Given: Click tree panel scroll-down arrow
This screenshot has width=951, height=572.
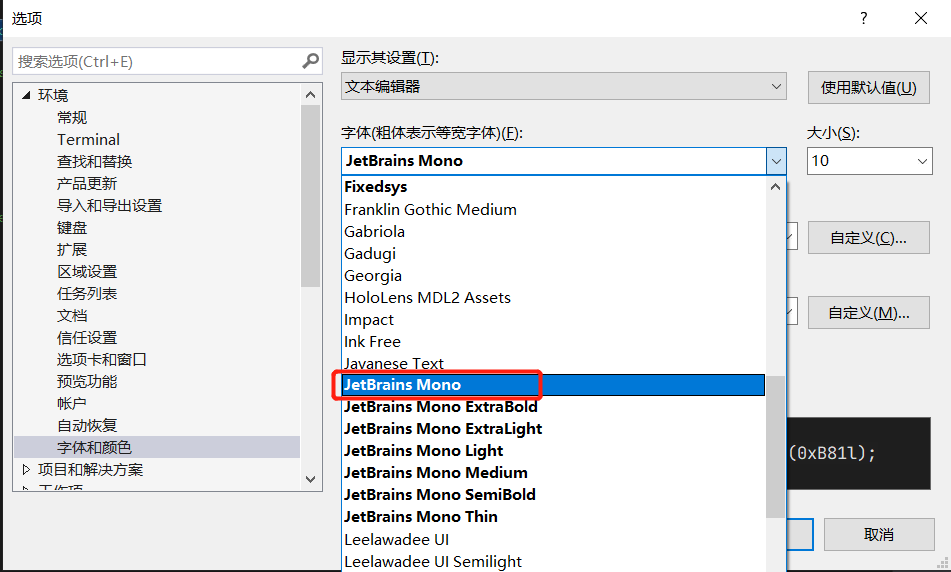Looking at the screenshot, I should 311,479.
